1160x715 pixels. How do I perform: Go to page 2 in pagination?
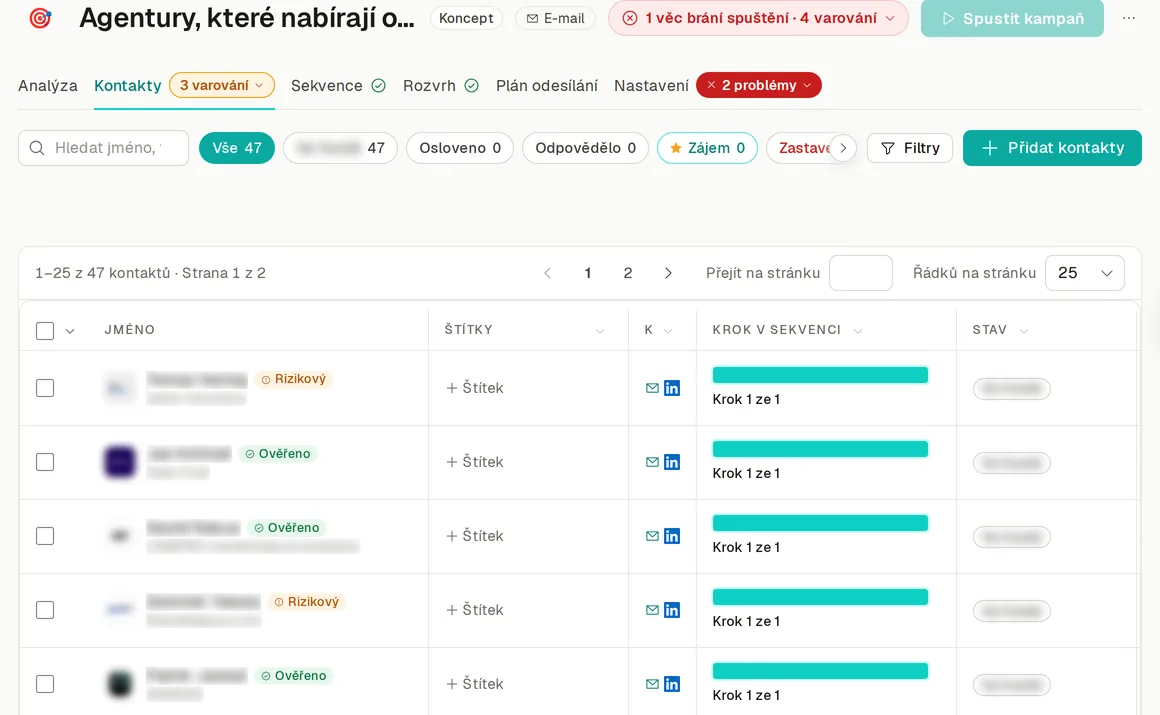point(627,273)
